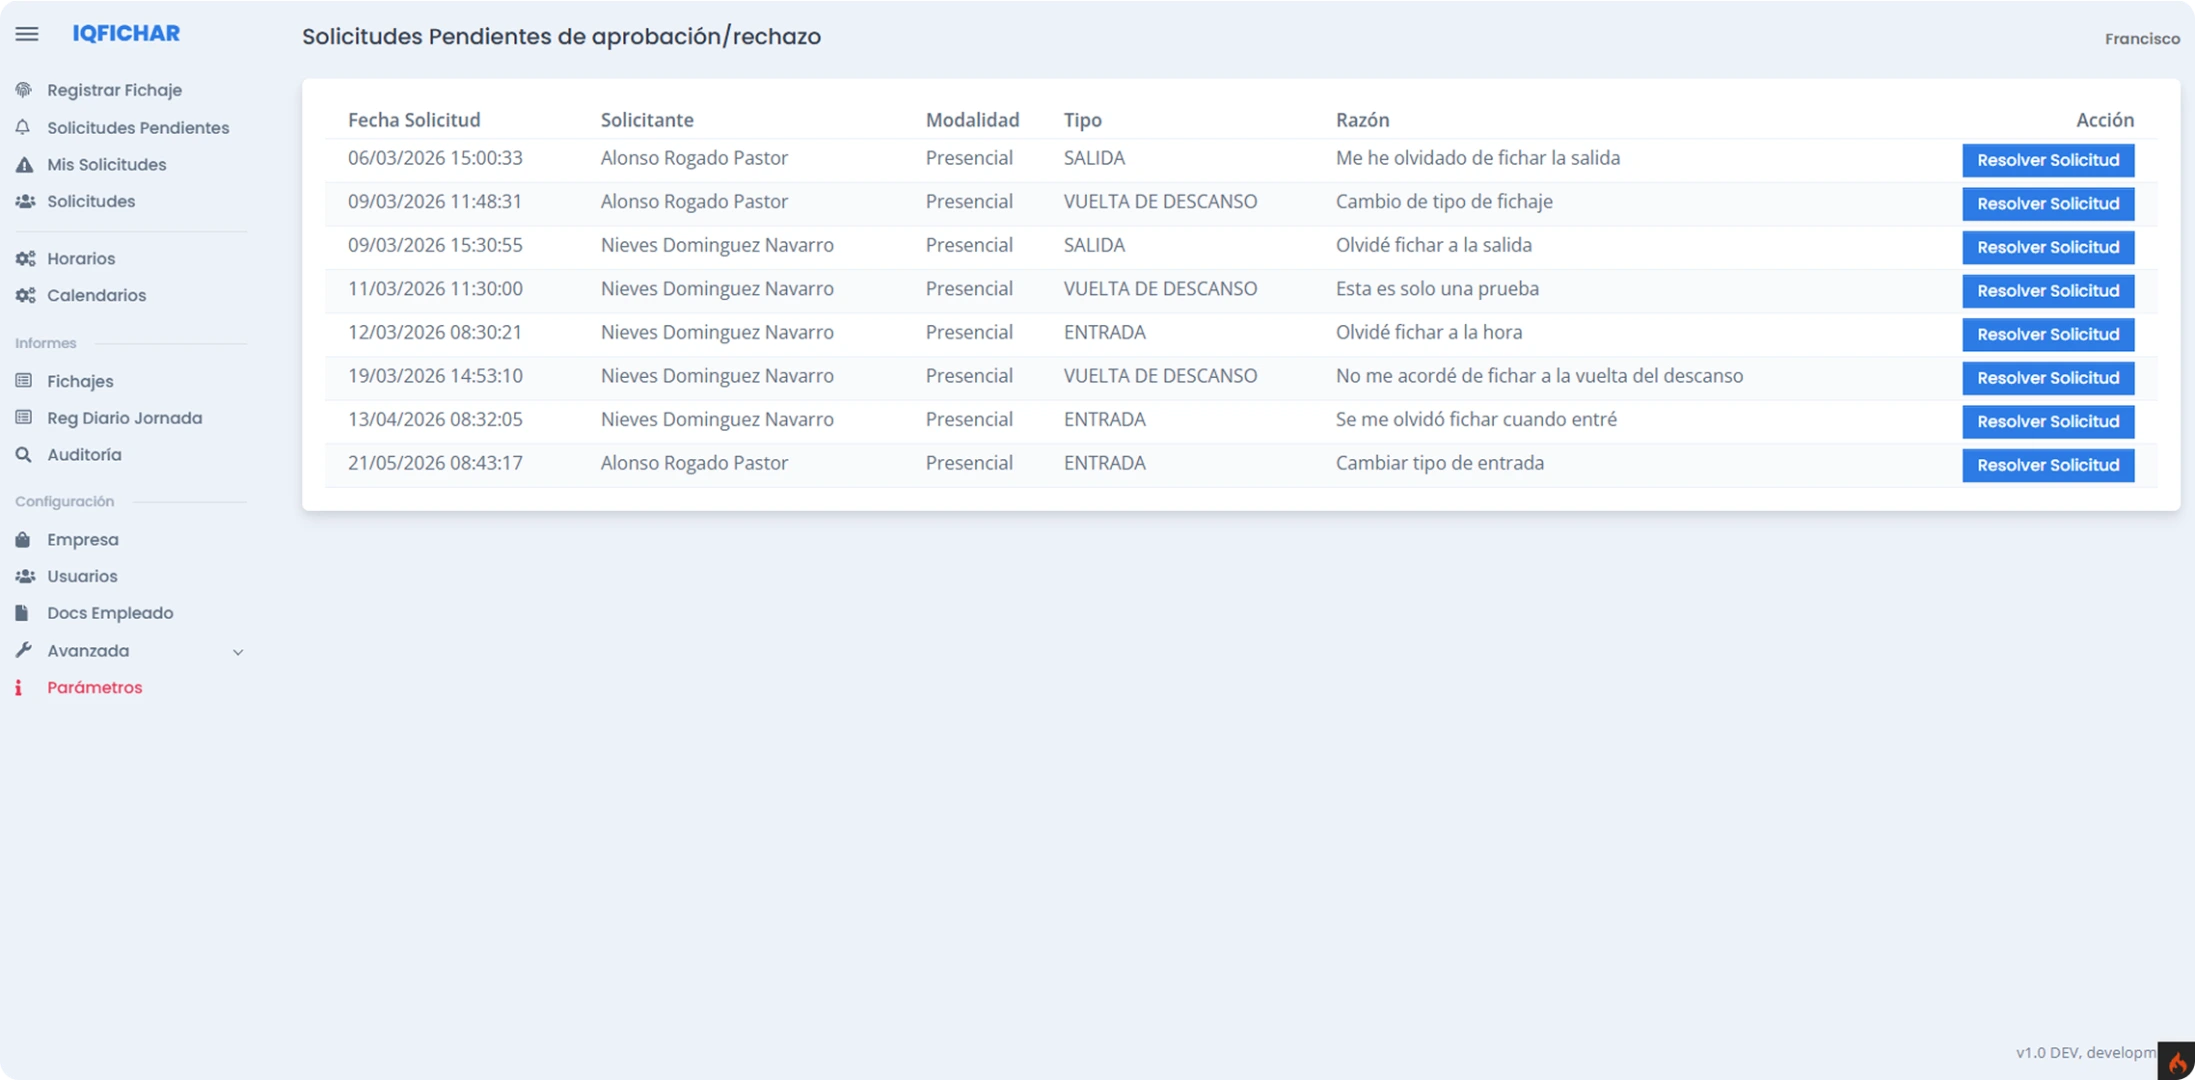The width and height of the screenshot is (2195, 1080).
Task: Click the magnifier icon beside Auditoría
Action: pos(23,454)
